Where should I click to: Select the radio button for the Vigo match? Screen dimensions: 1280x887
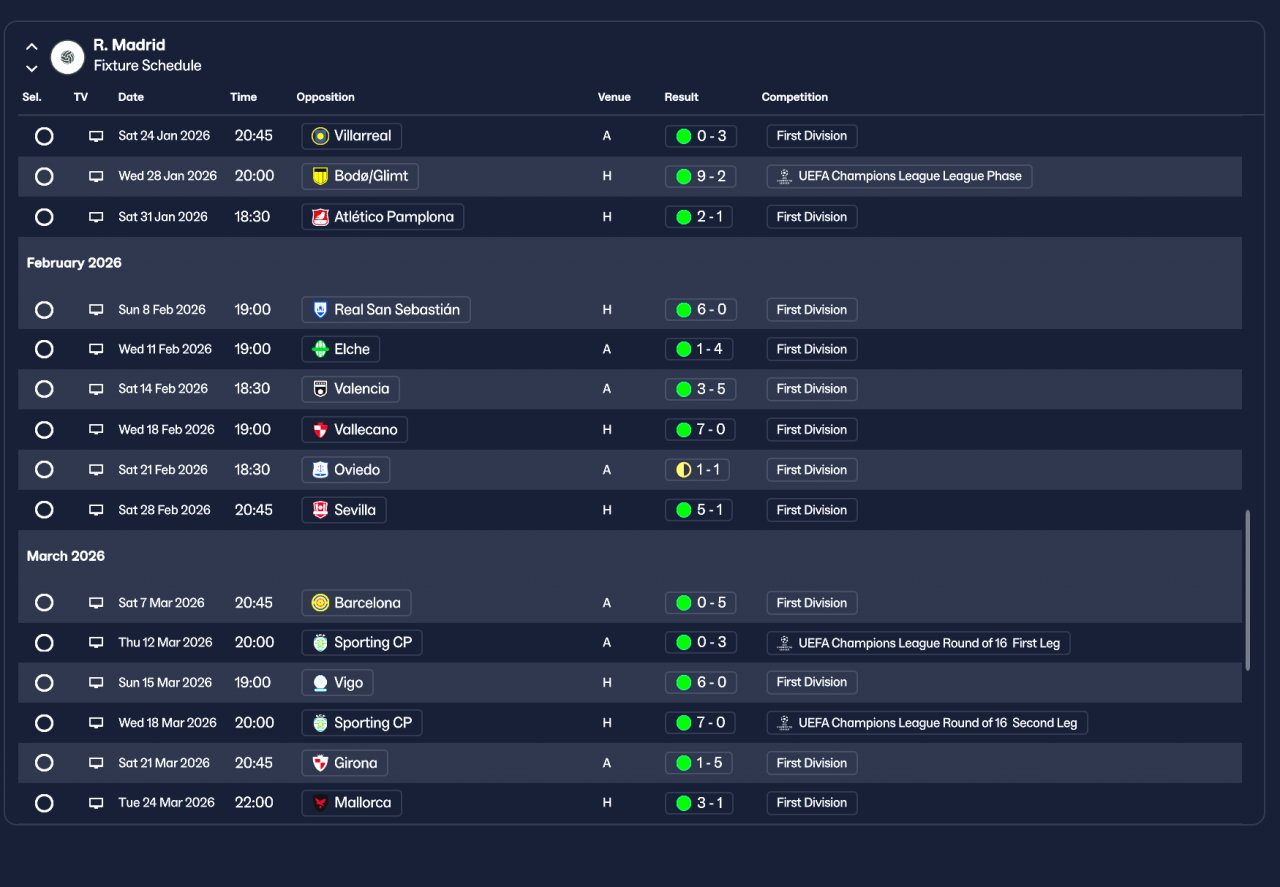tap(44, 683)
